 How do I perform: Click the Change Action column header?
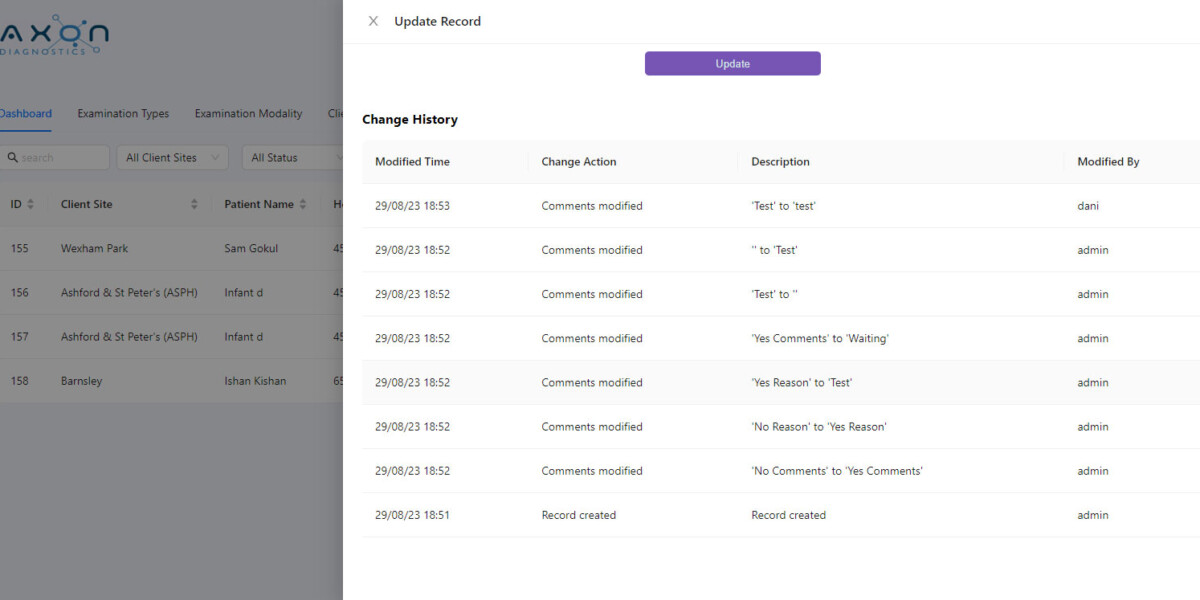pyautogui.click(x=578, y=161)
